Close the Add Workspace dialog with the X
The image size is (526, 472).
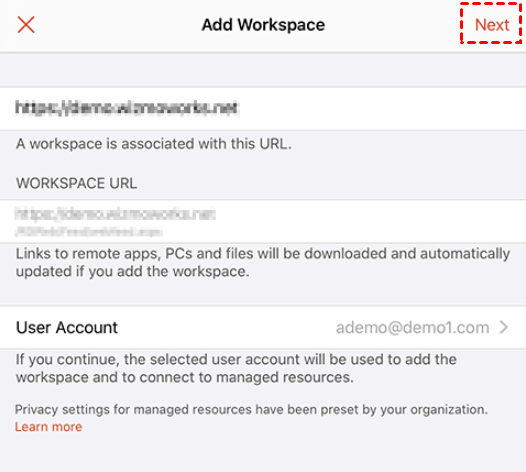point(26,25)
